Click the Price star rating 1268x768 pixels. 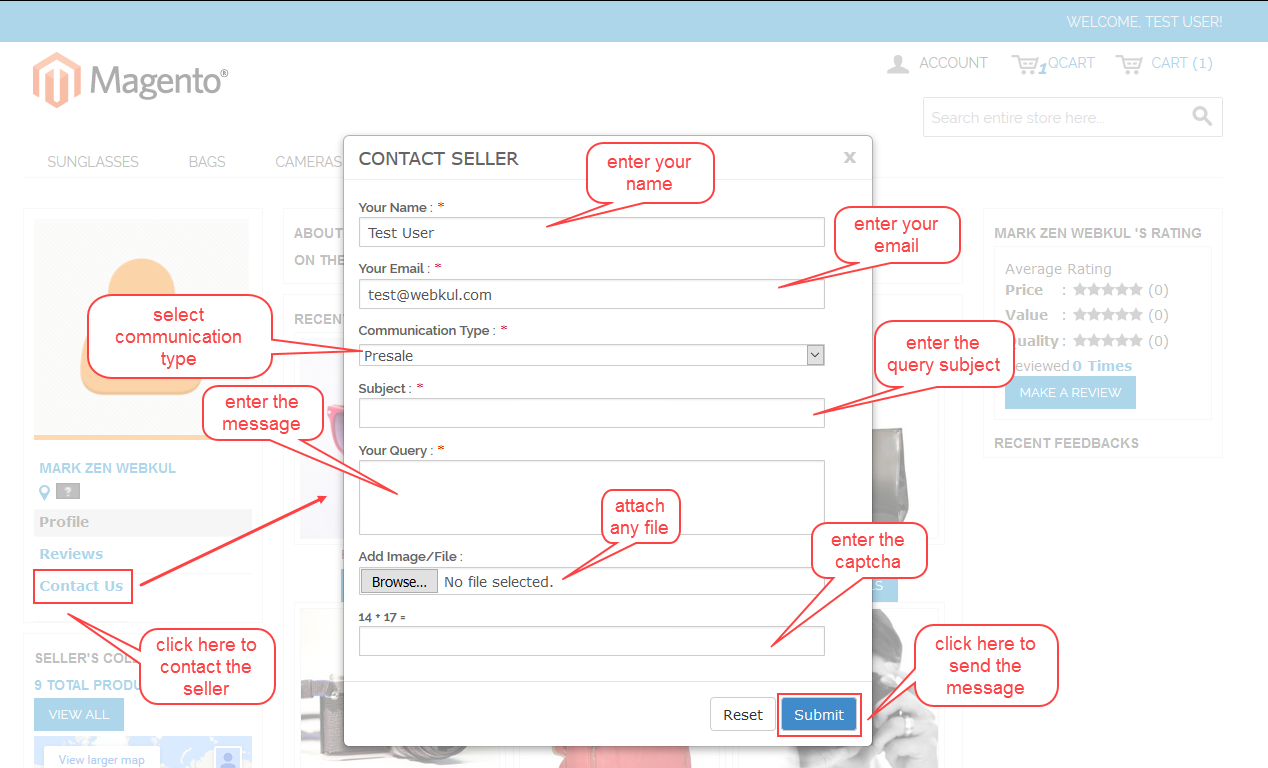(x=1107, y=290)
